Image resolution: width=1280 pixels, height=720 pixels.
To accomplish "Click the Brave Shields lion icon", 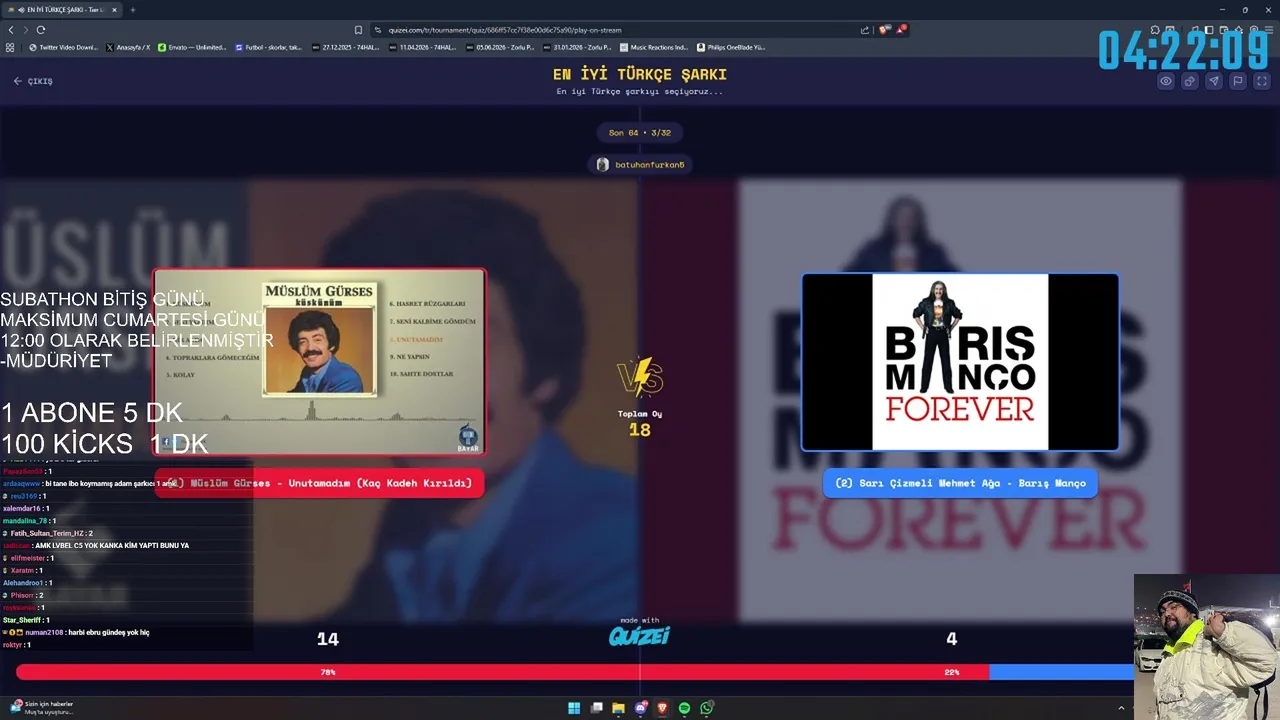I will (885, 30).
